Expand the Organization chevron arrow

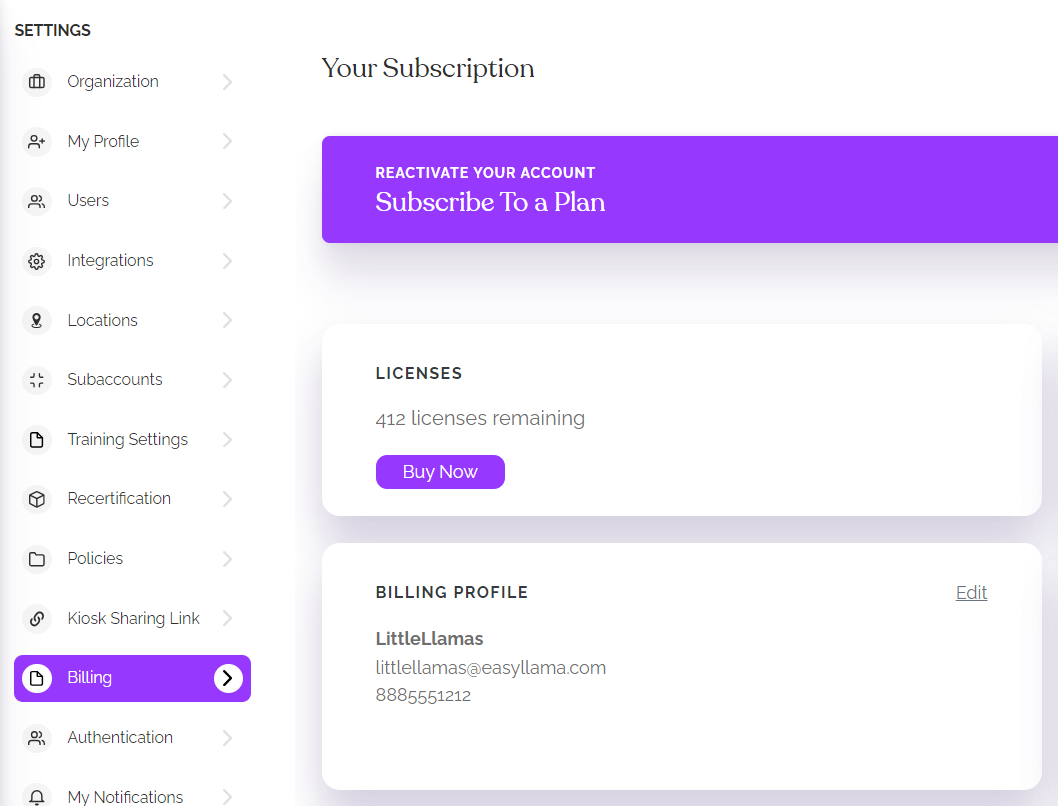(227, 82)
